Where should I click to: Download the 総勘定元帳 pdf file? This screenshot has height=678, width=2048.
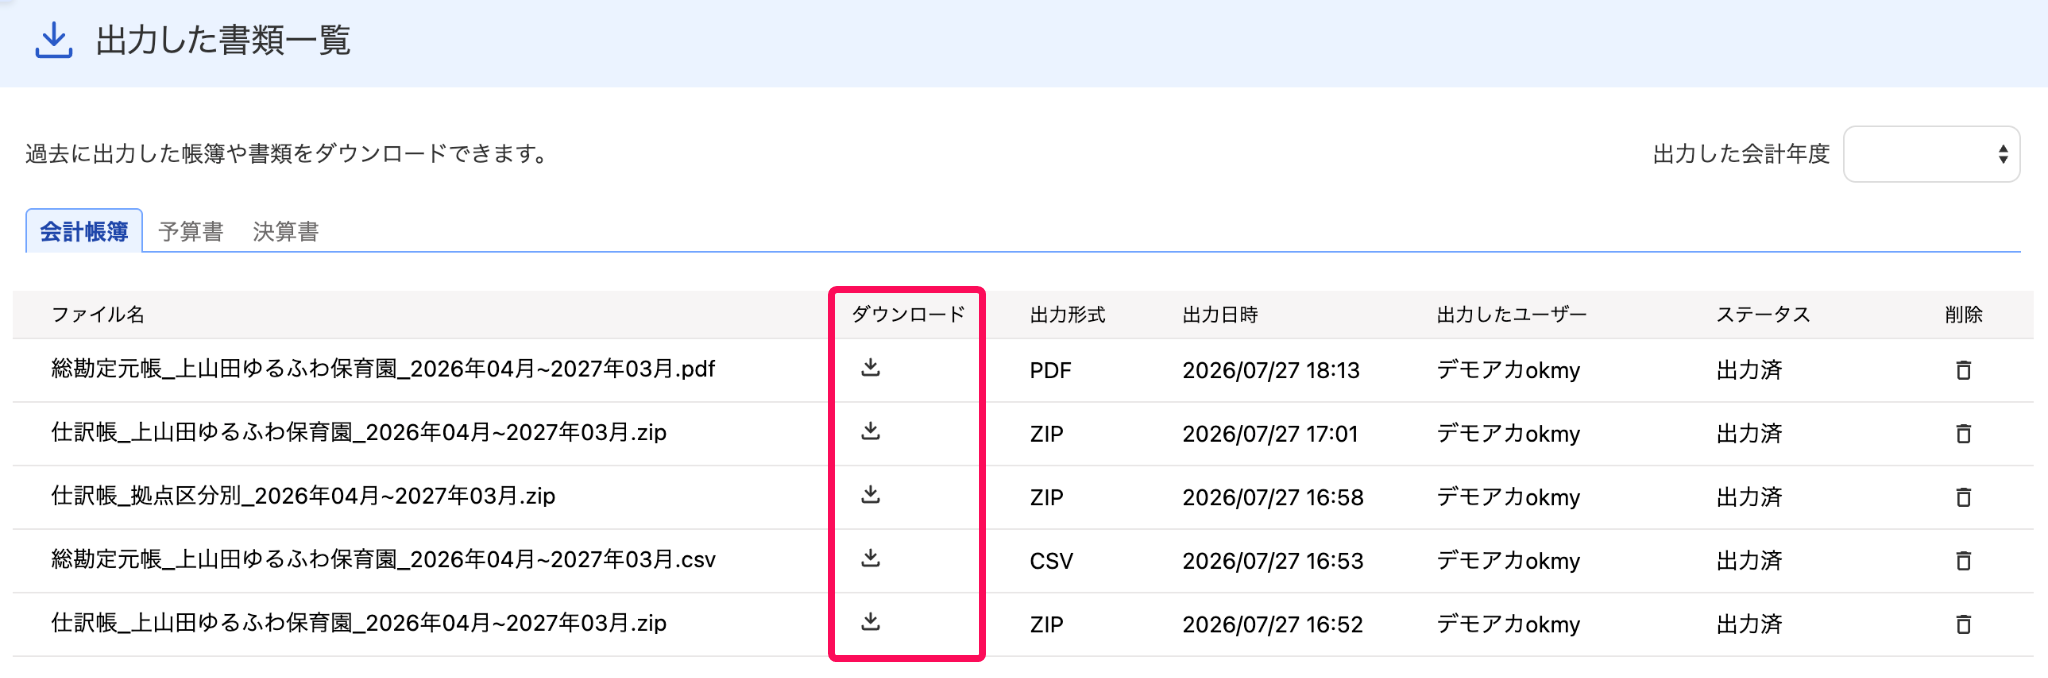pos(870,368)
